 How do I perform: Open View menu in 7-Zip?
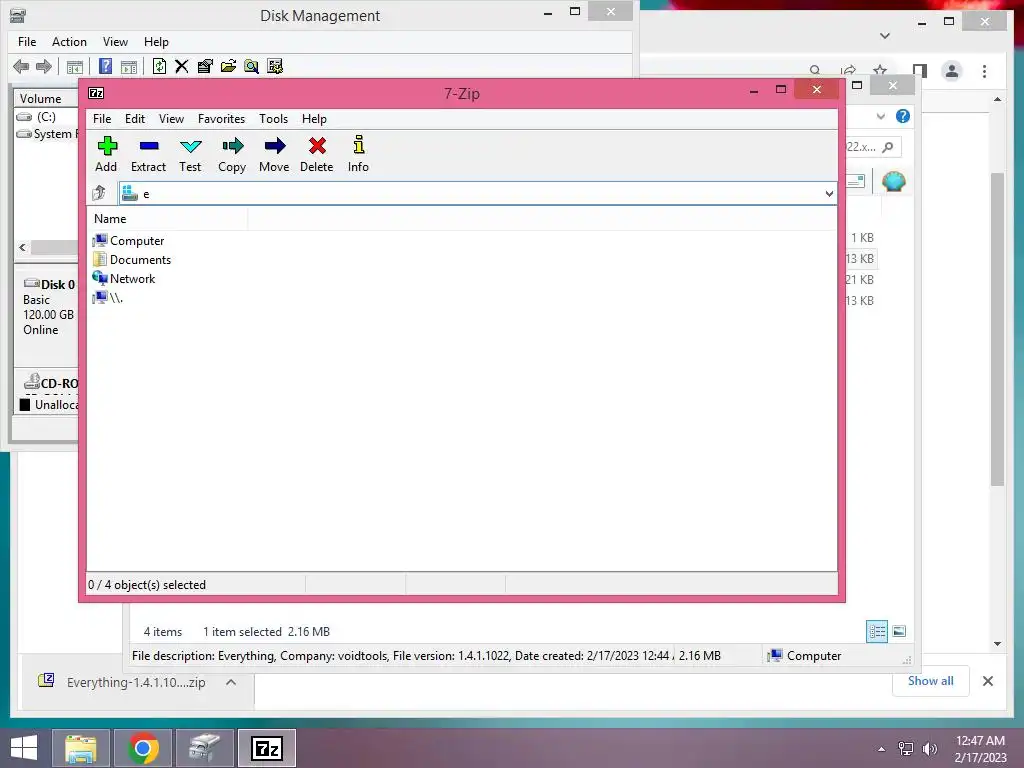coord(171,119)
